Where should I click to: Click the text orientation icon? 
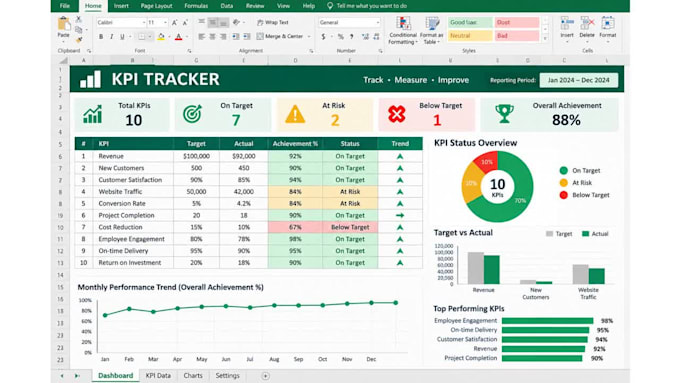(236, 23)
